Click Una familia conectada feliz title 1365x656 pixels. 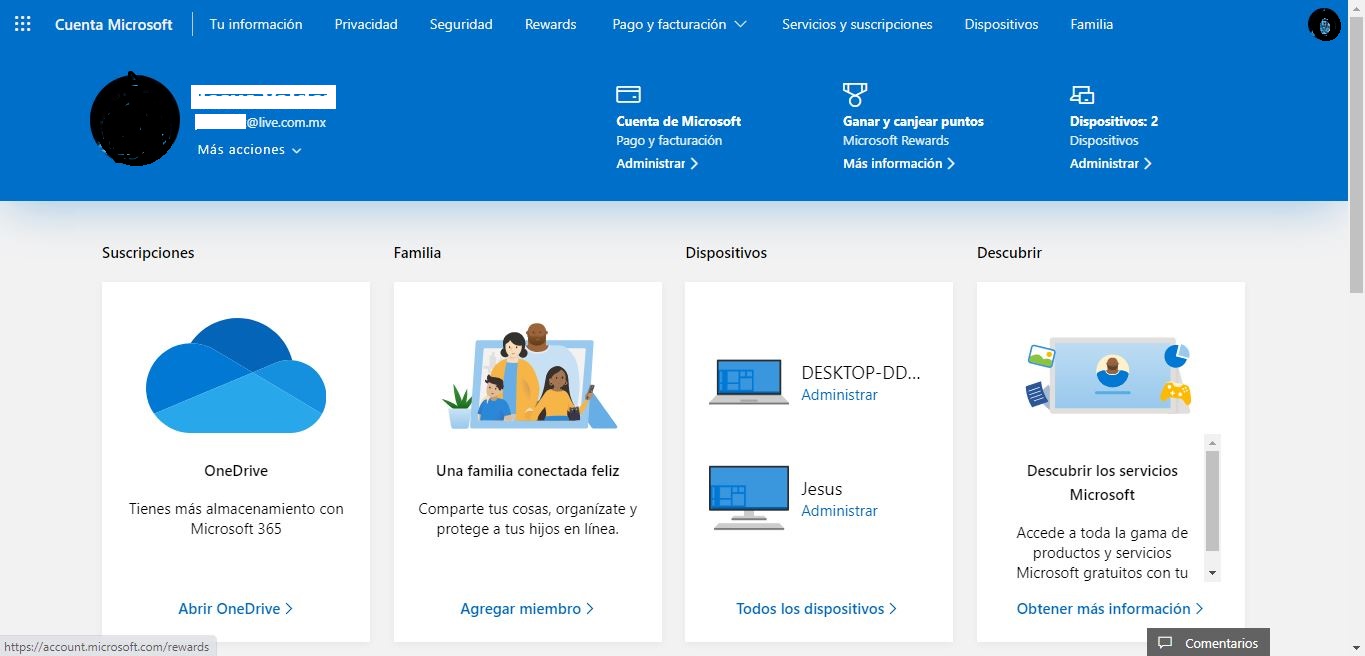coord(528,471)
